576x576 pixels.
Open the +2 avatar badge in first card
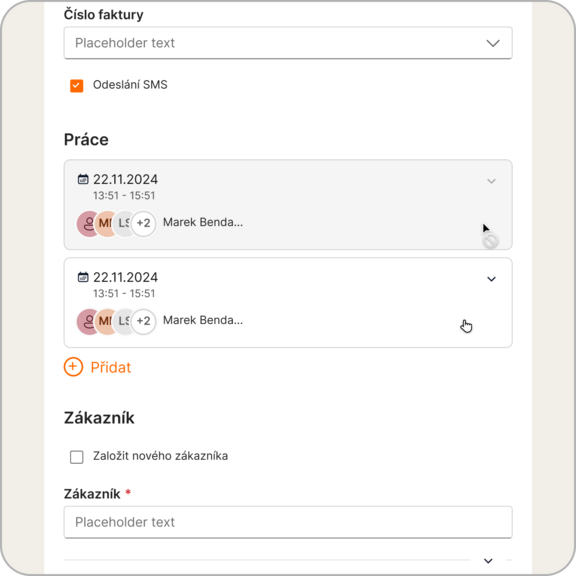click(144, 223)
